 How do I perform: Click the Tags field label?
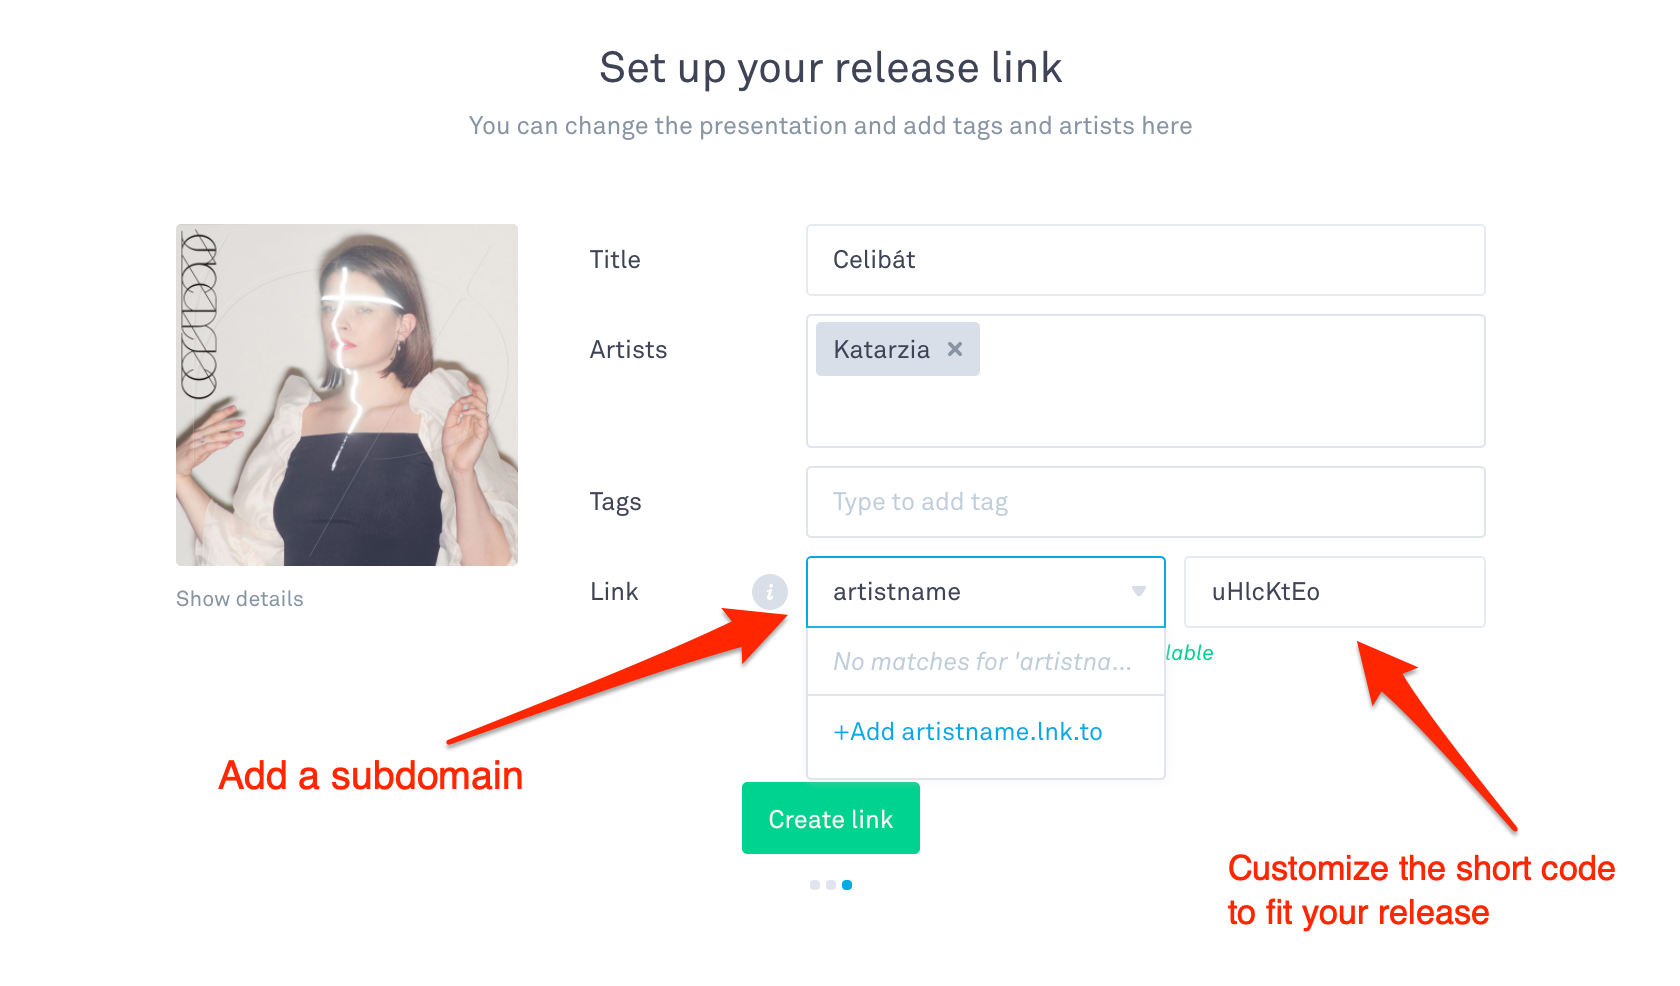click(x=615, y=502)
